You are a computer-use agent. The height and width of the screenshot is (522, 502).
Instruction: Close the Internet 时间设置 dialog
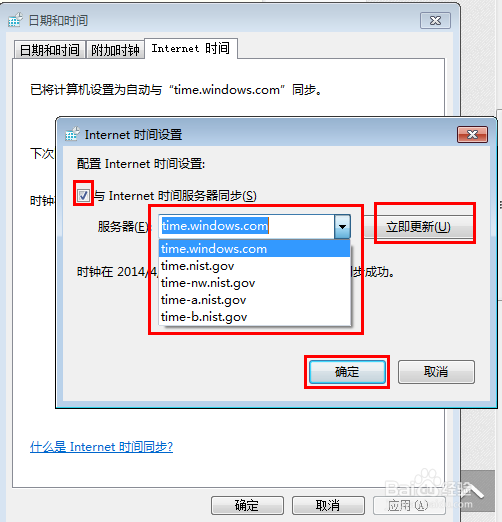pos(472,134)
